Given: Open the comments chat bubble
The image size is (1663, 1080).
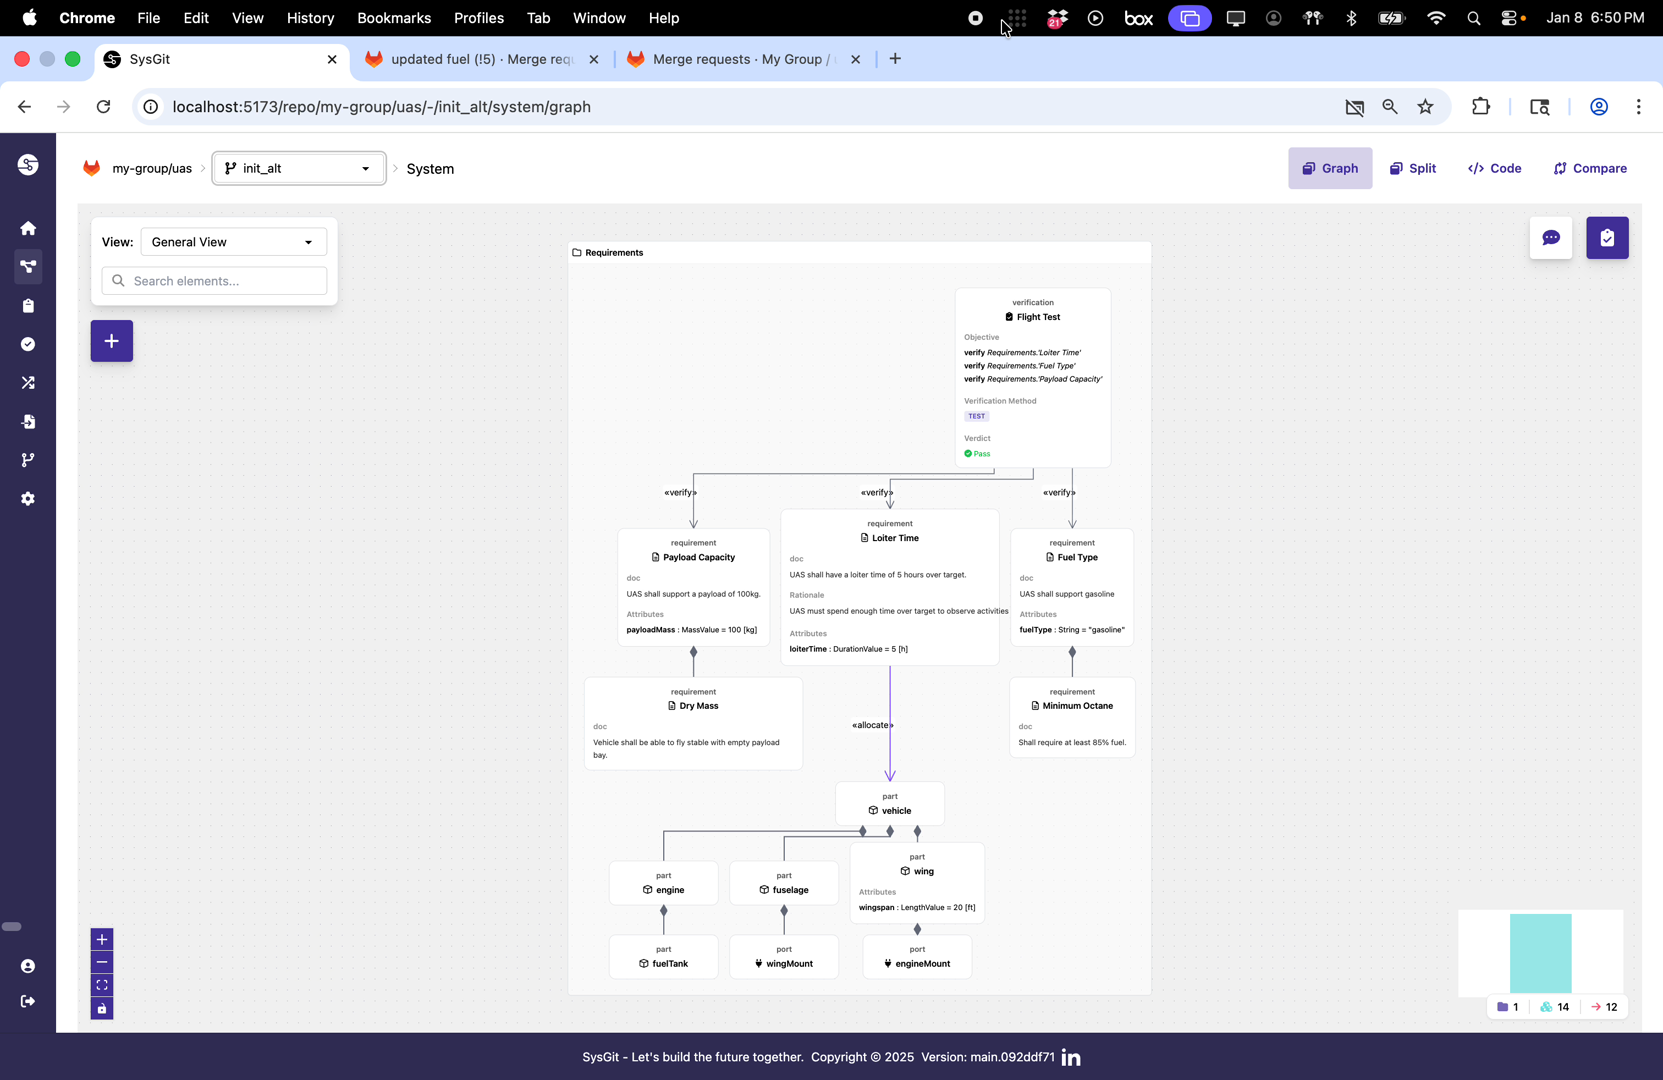Looking at the screenshot, I should 1550,238.
